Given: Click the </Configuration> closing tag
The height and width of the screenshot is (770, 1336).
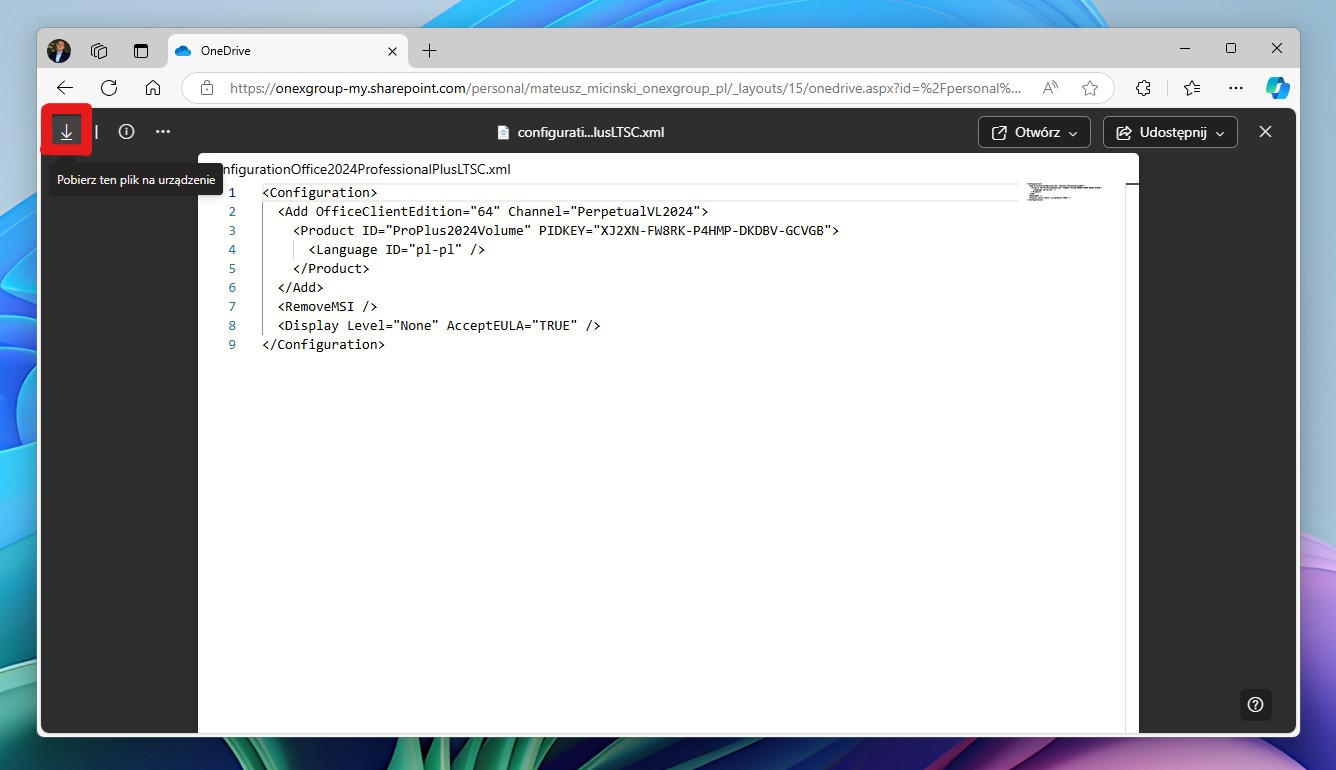Looking at the screenshot, I should coord(323,344).
